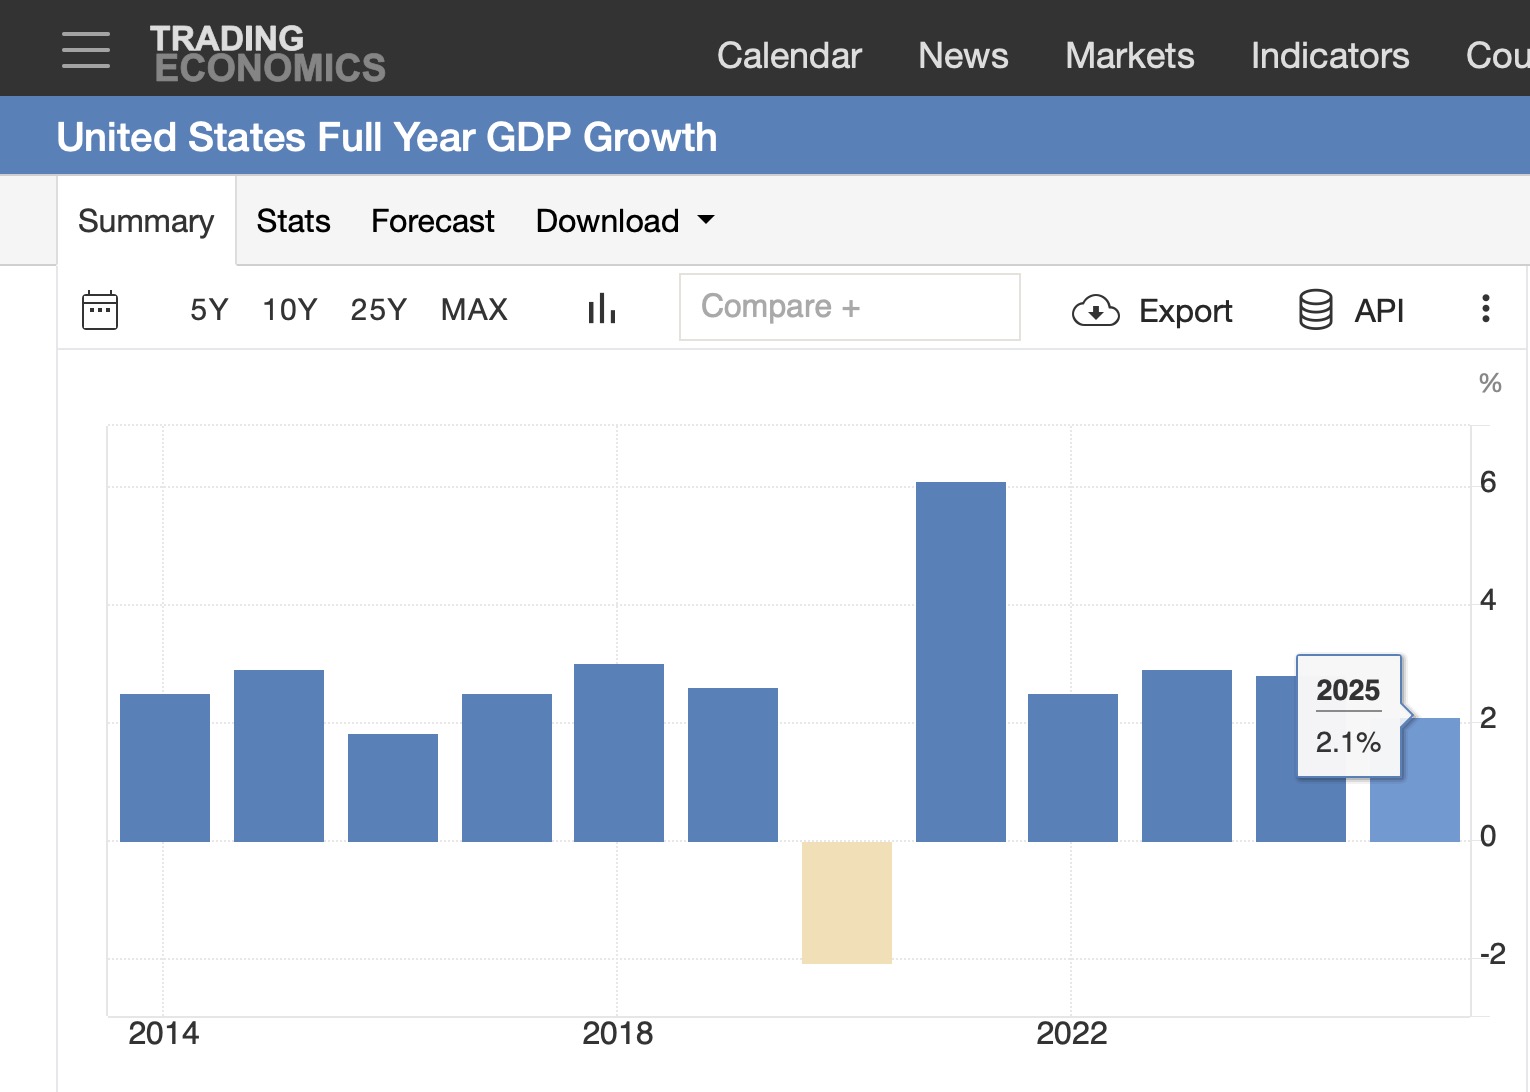Click the Compare input field
Screen dimensions: 1530x1092
pos(849,307)
